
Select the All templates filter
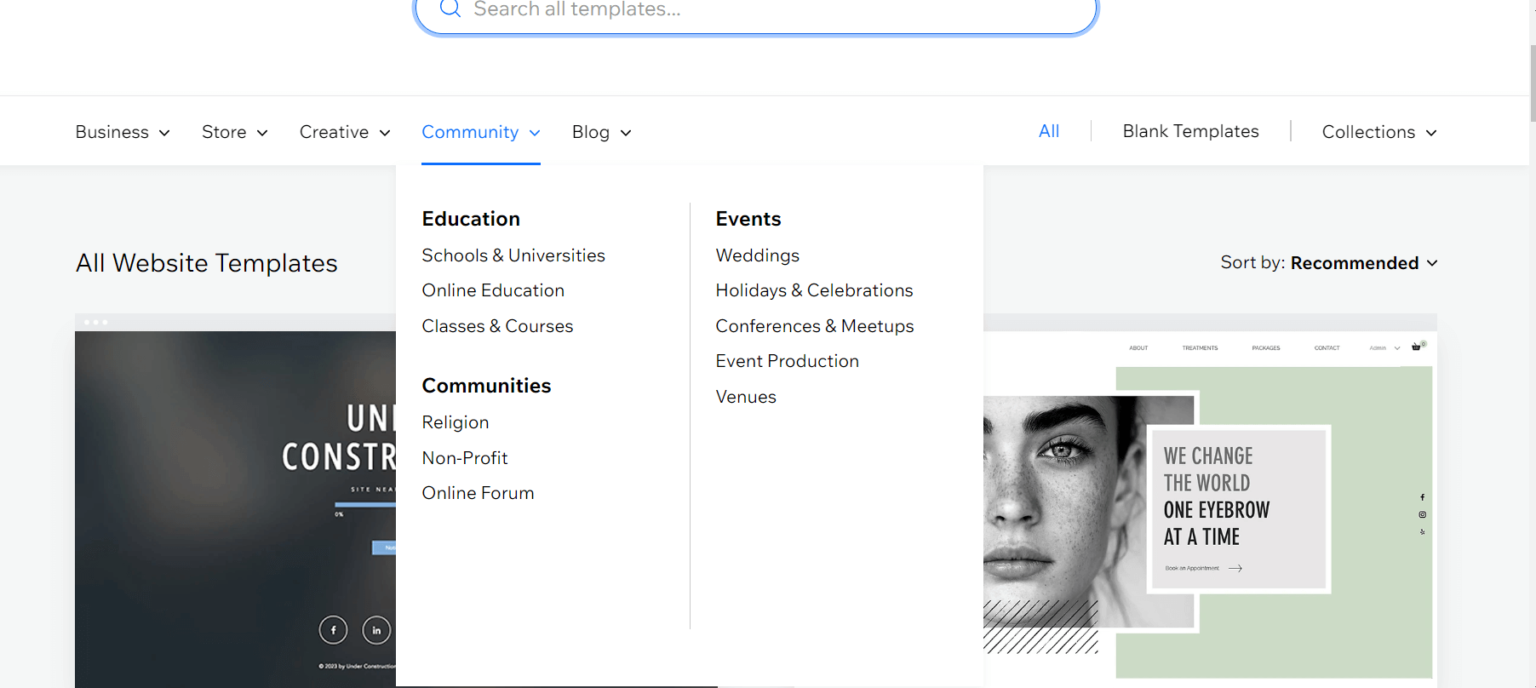(1049, 131)
